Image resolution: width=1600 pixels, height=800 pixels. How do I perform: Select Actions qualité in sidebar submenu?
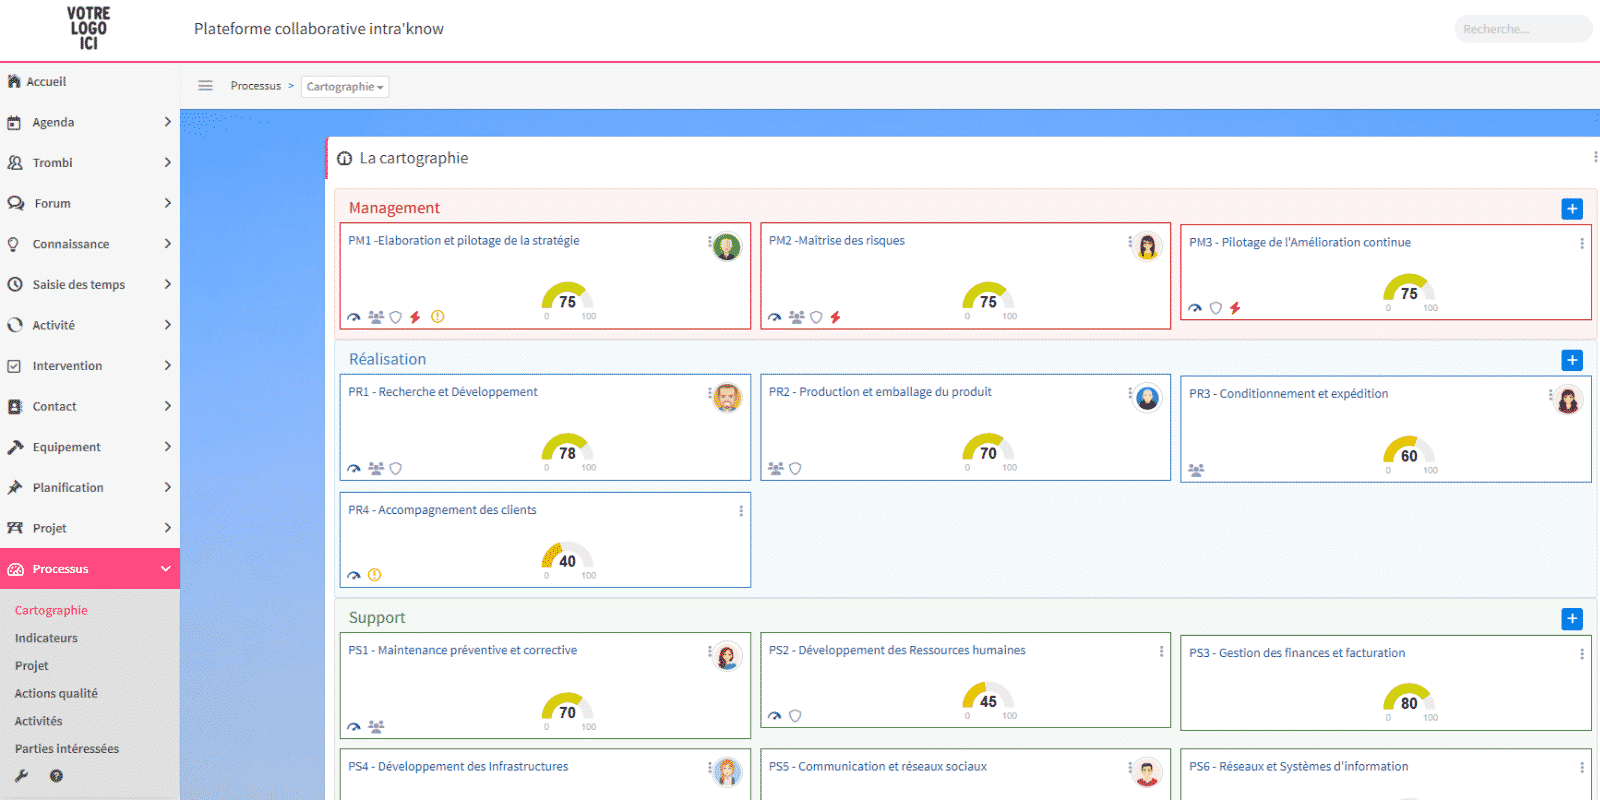pyautogui.click(x=56, y=693)
